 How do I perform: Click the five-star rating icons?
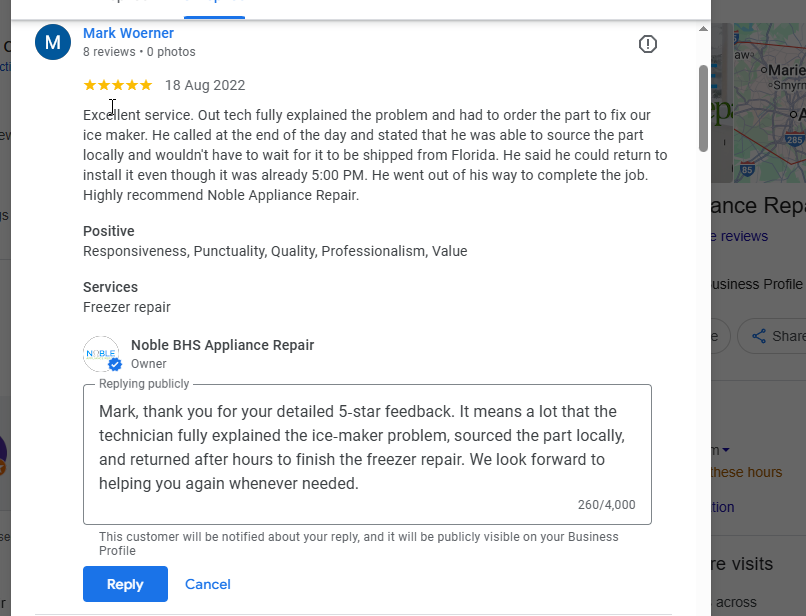point(118,85)
